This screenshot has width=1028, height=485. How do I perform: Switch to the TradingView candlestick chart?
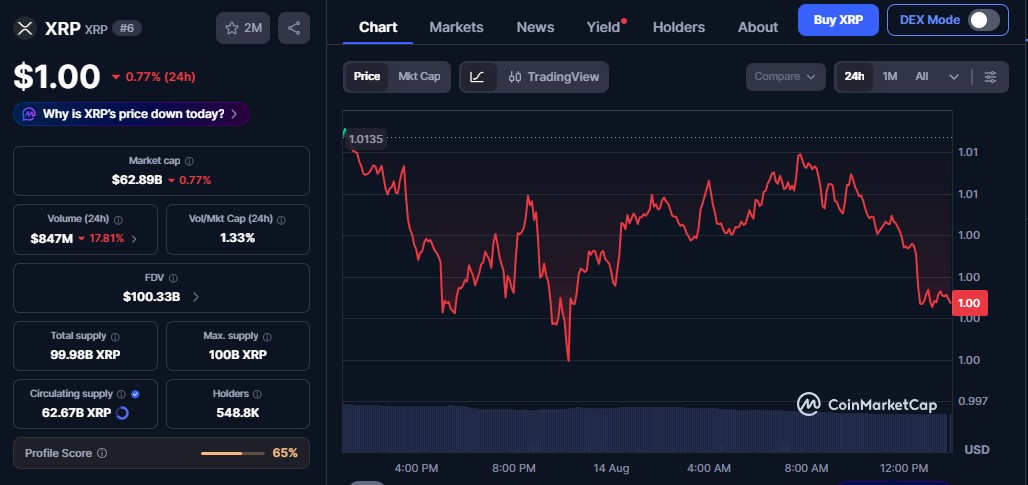pos(553,77)
